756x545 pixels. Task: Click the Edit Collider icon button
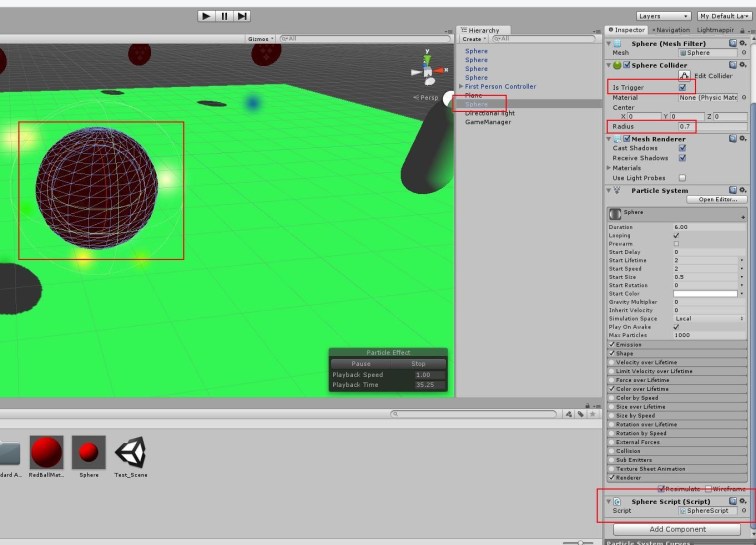[685, 76]
